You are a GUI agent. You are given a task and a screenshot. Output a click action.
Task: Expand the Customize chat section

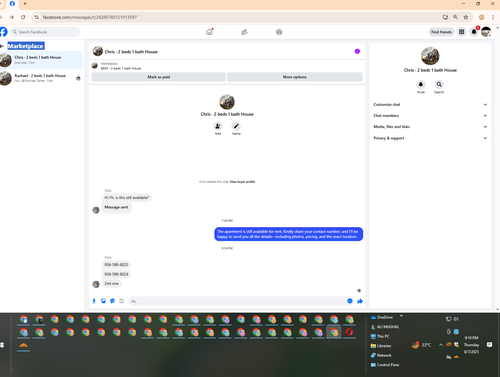pyautogui.click(x=430, y=105)
